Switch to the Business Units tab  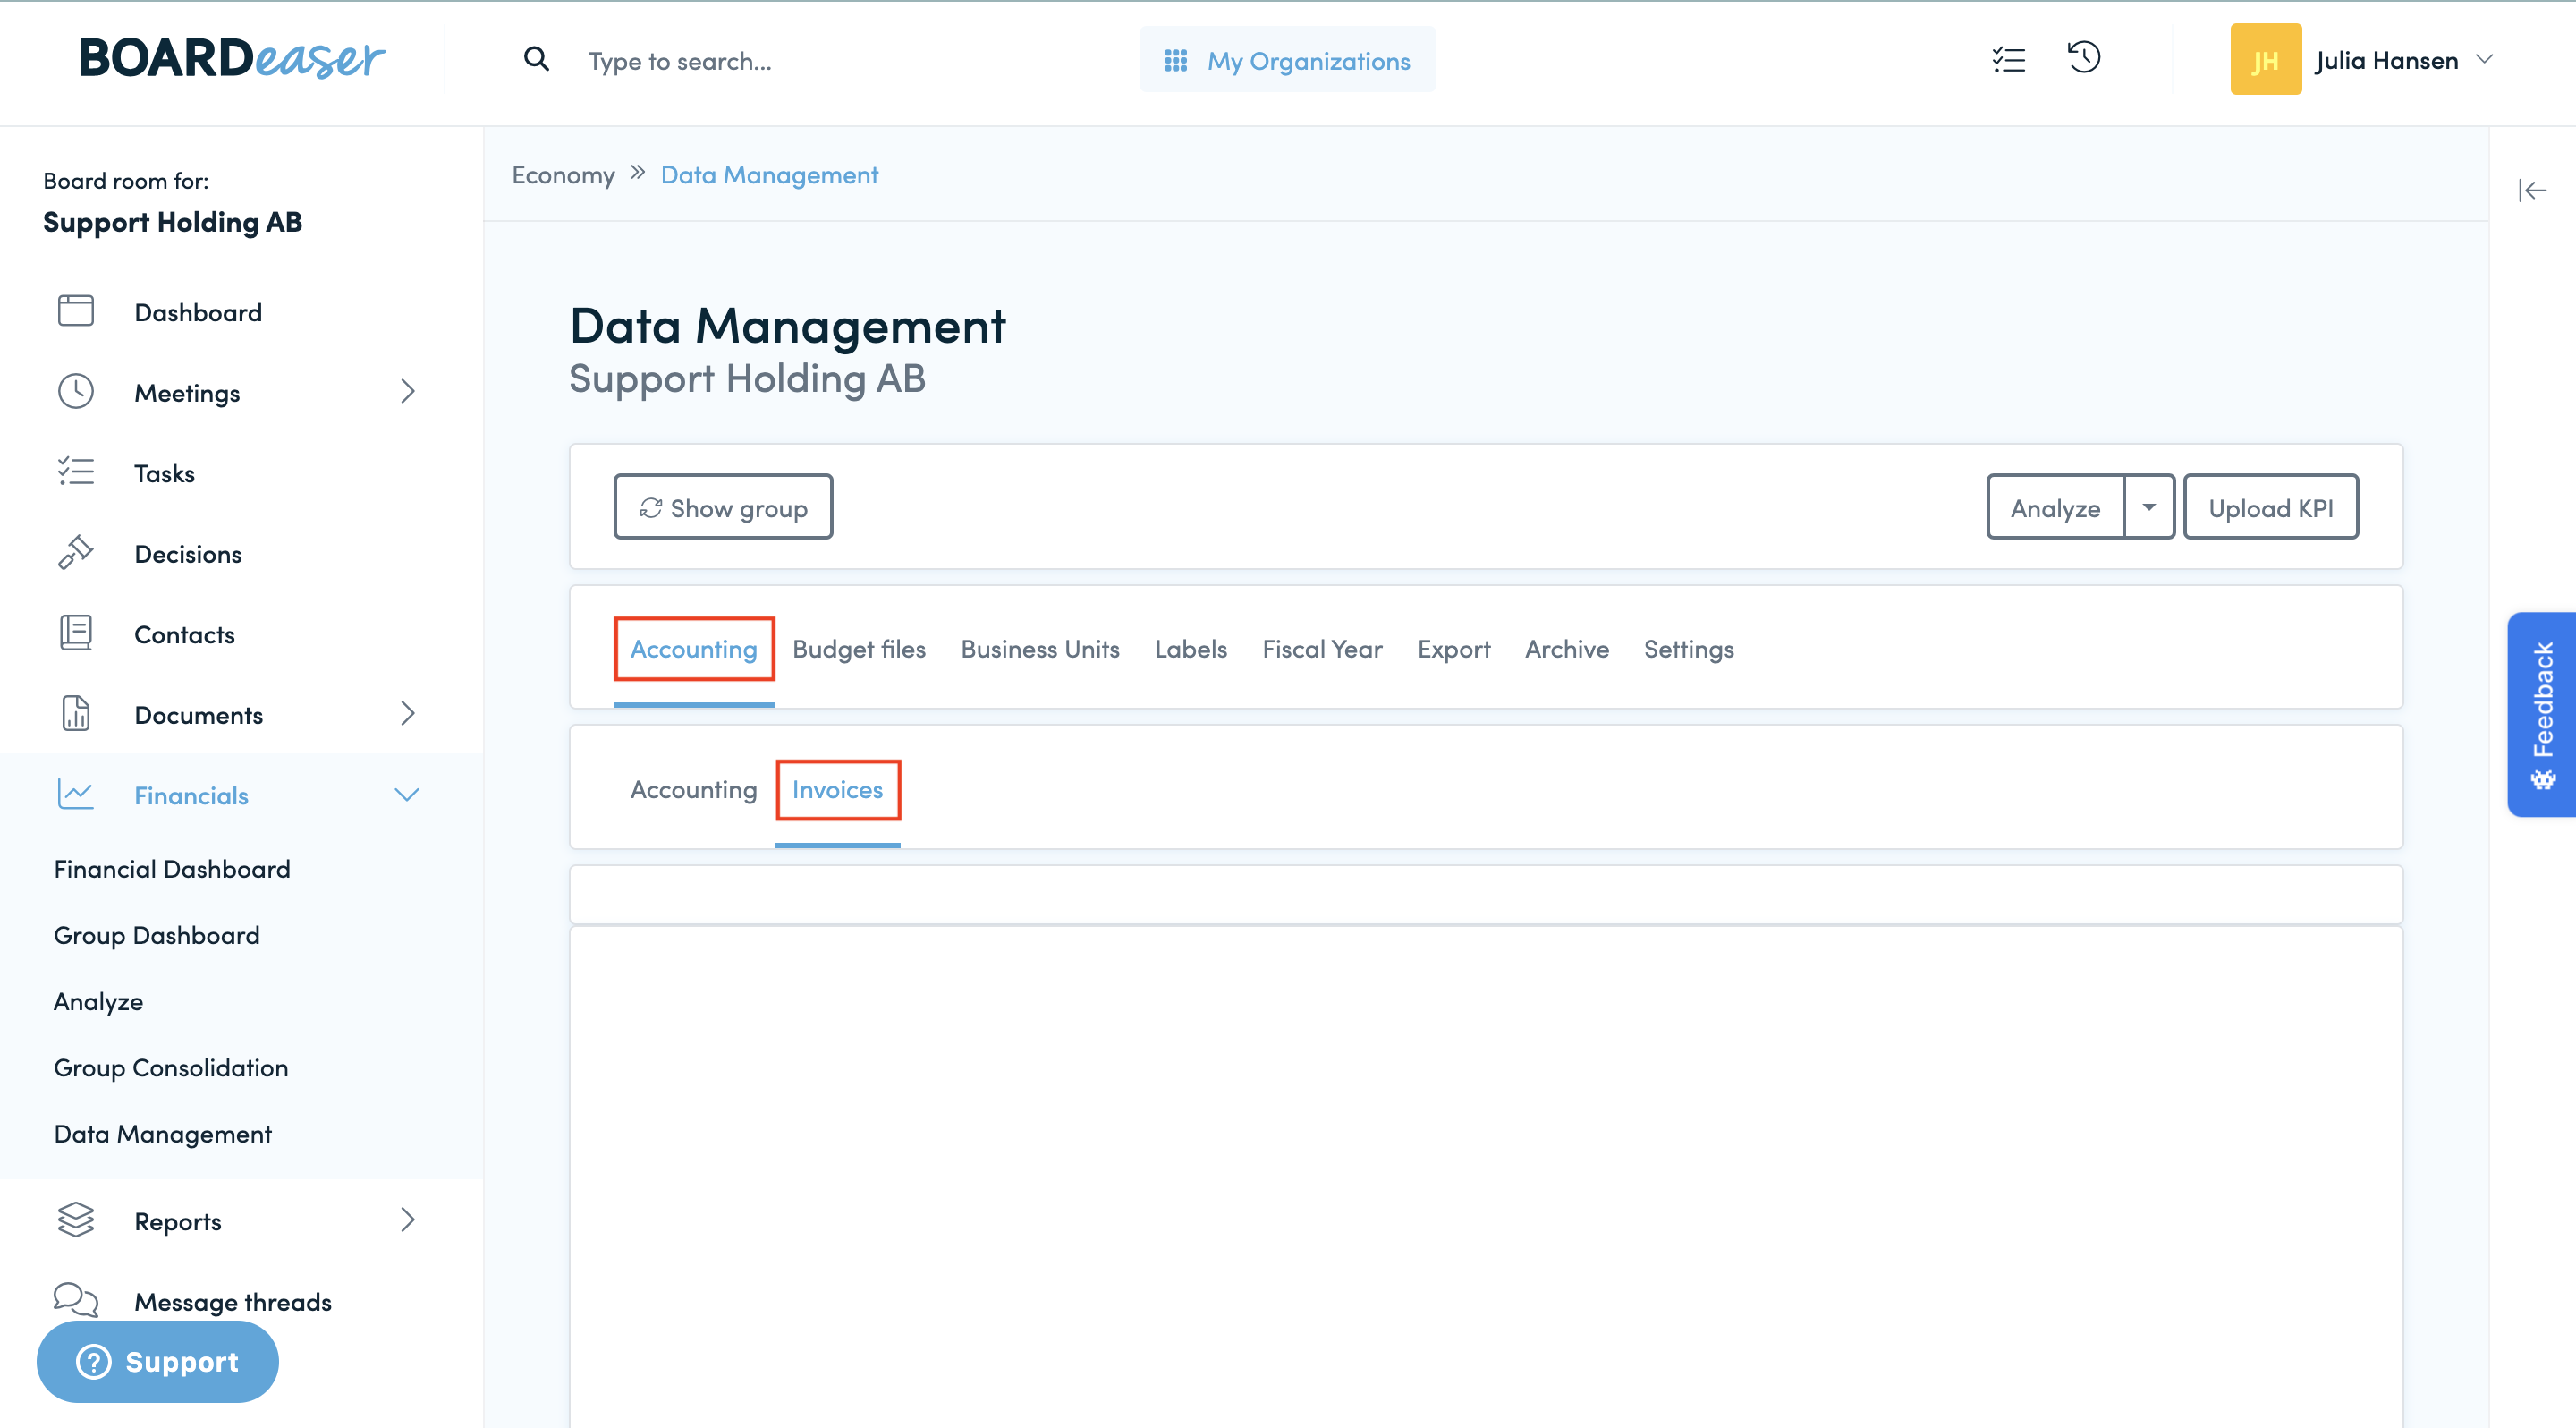click(1040, 649)
